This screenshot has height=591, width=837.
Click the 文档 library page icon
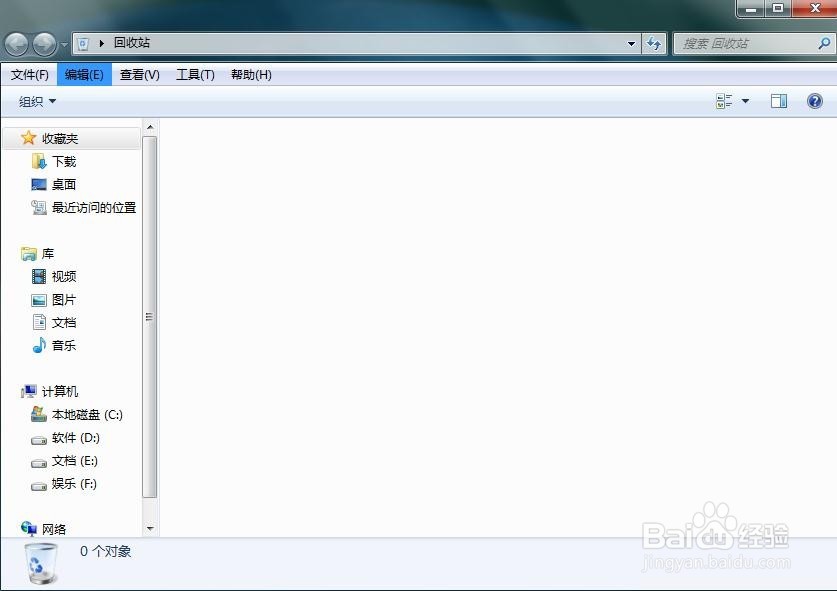pyautogui.click(x=39, y=322)
